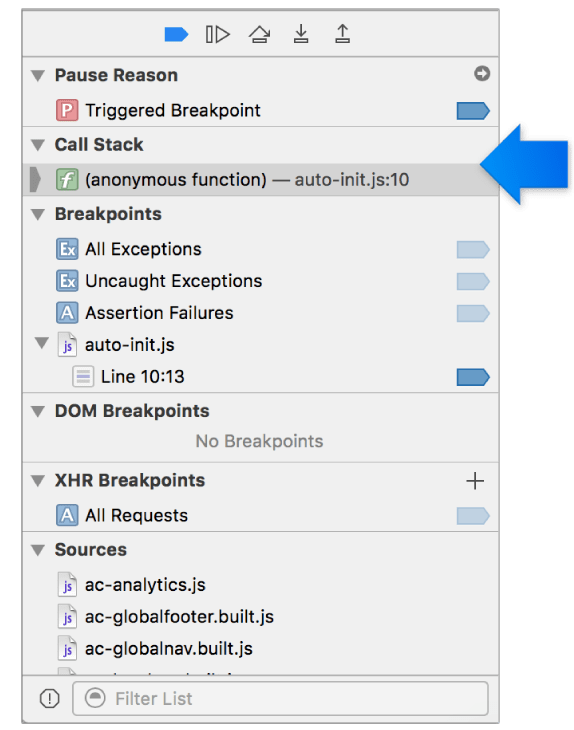Click the continue script execution icon

(217, 34)
